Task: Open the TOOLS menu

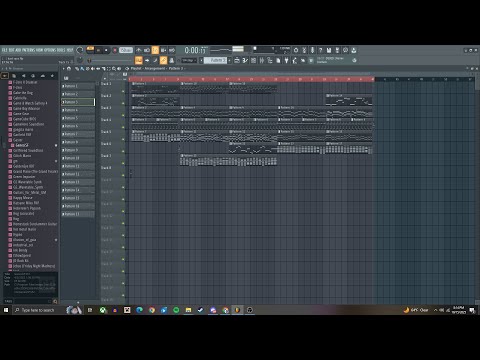Action: (x=61, y=50)
